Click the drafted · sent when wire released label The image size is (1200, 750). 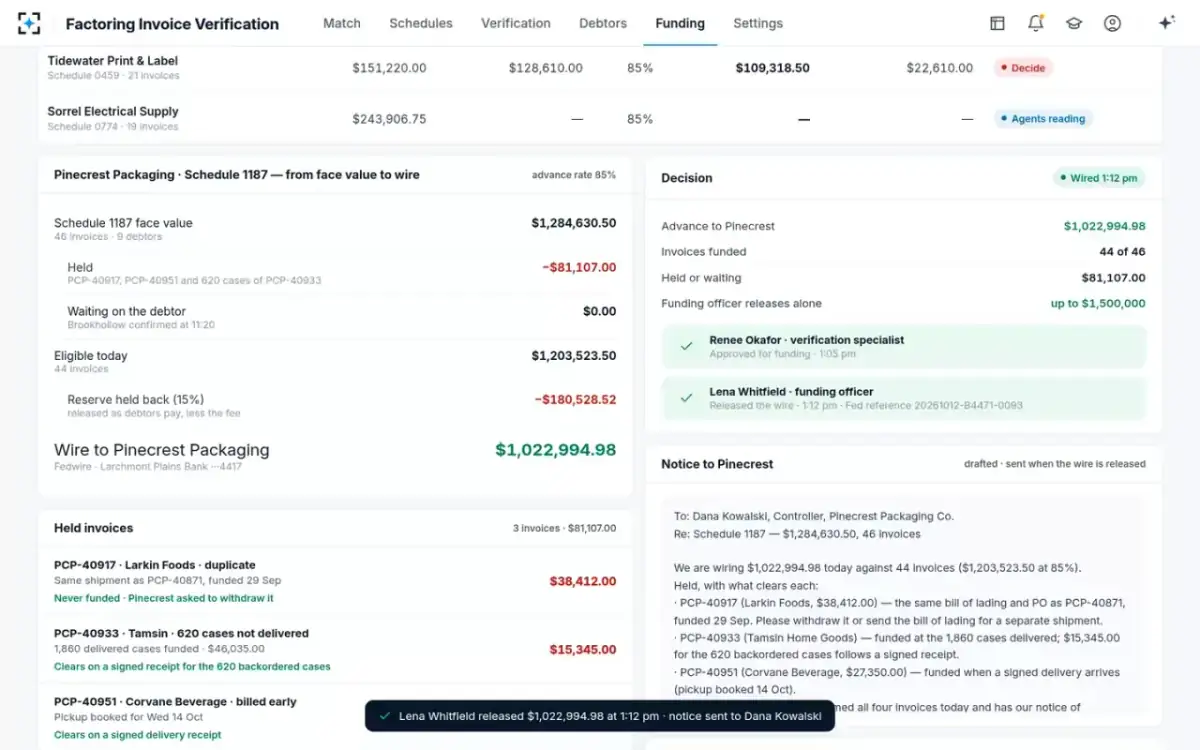(1055, 464)
